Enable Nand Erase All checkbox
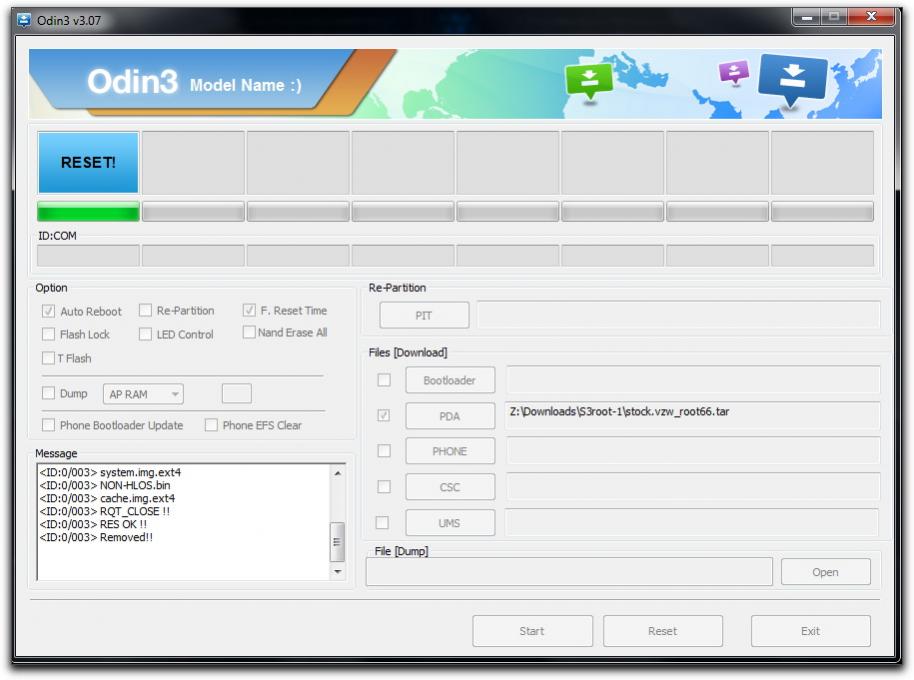Screen dimensions: 914x680 249,332
